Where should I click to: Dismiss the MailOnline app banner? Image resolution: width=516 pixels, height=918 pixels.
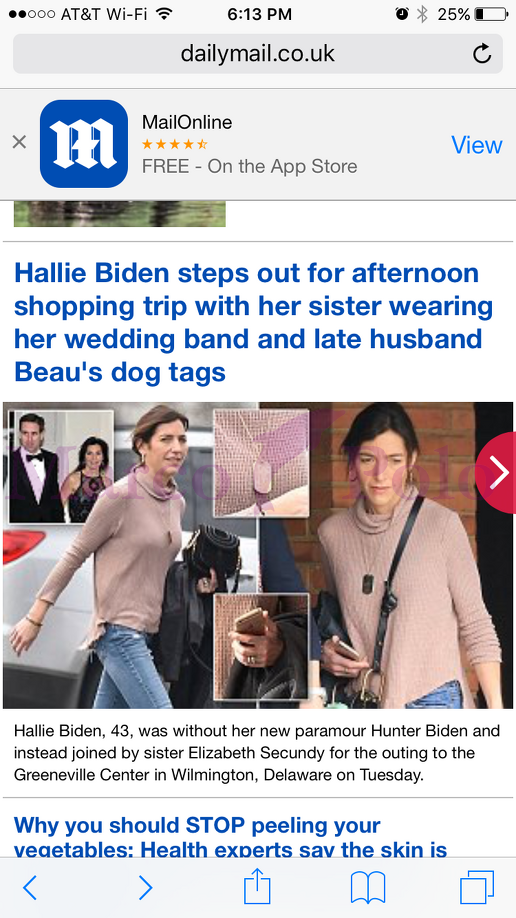[19, 142]
